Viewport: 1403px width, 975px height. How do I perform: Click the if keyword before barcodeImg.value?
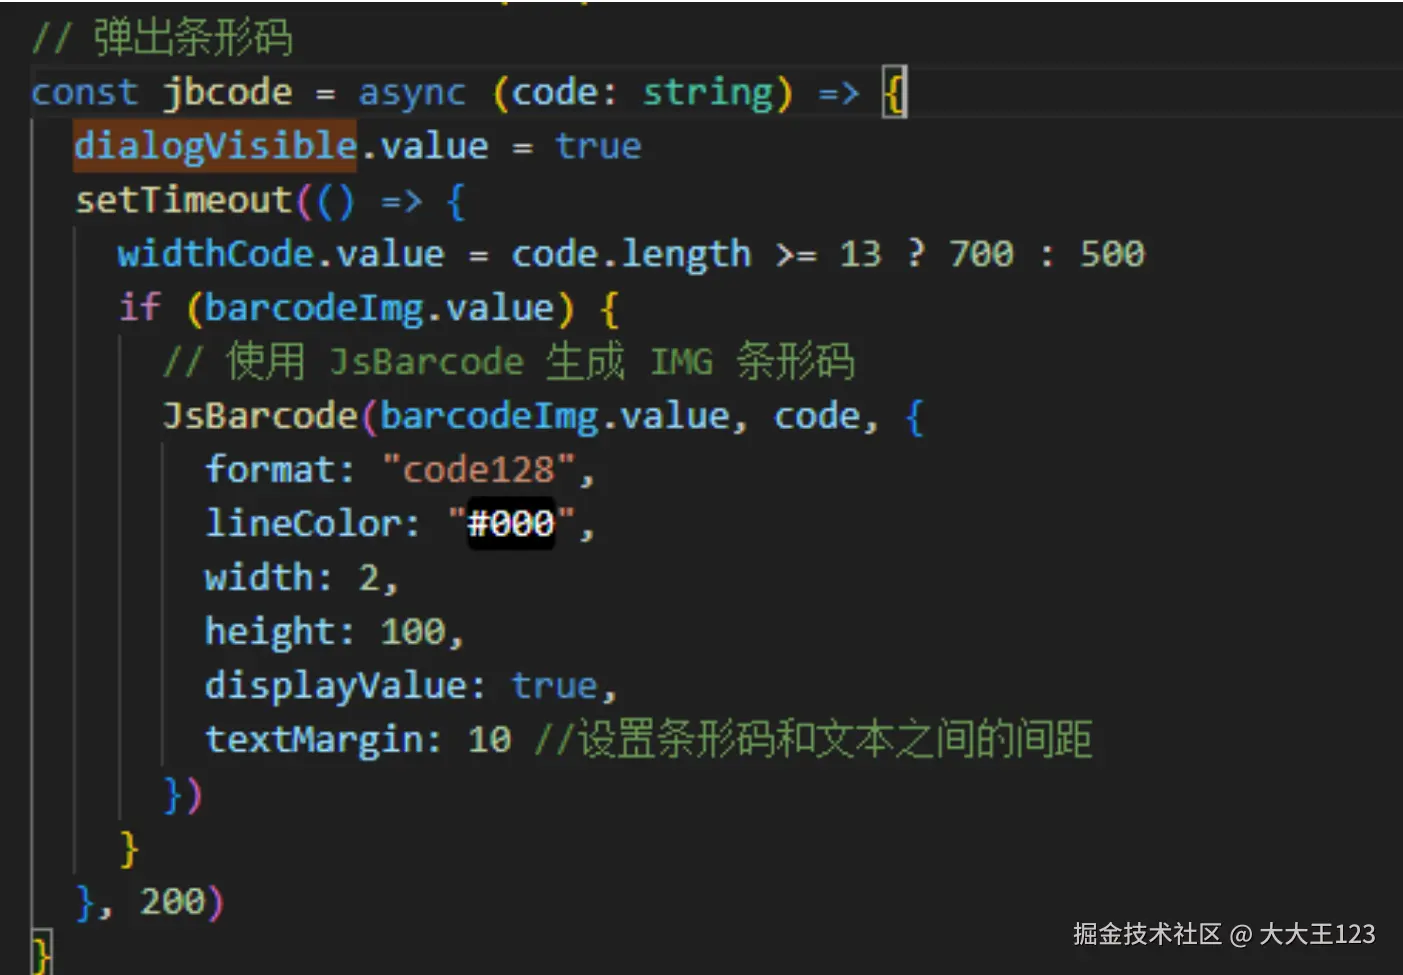139,308
